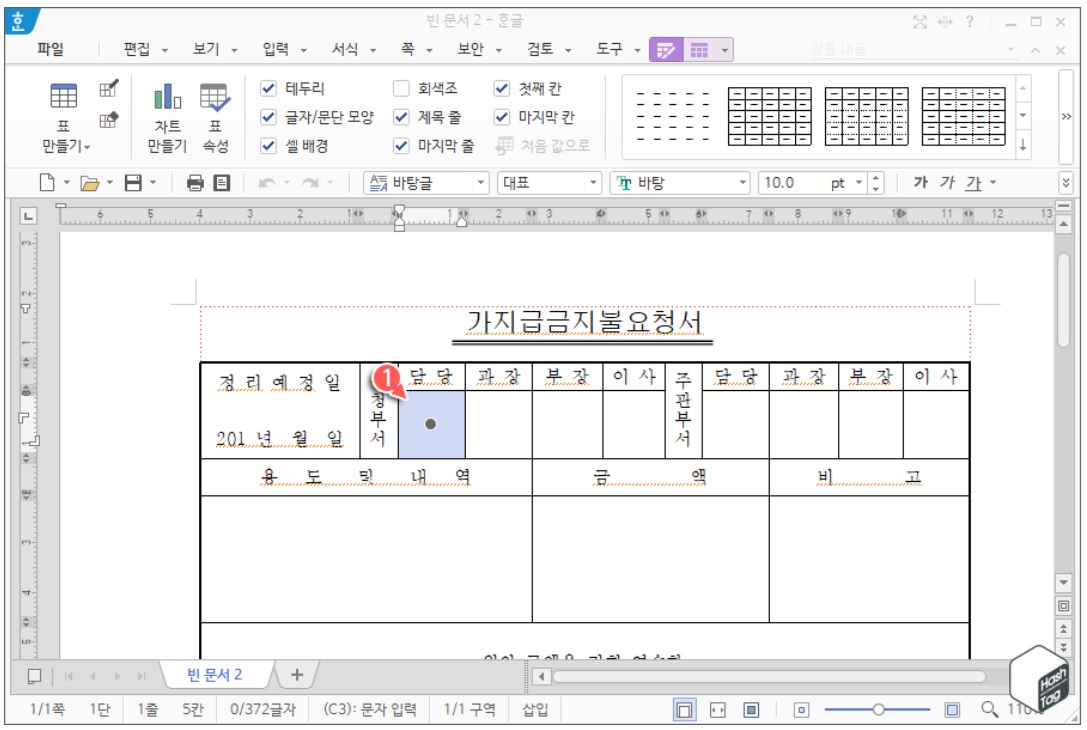Click the full screen expand icon in the title bar
Image resolution: width=1087 pixels, height=730 pixels.
pos(920,22)
